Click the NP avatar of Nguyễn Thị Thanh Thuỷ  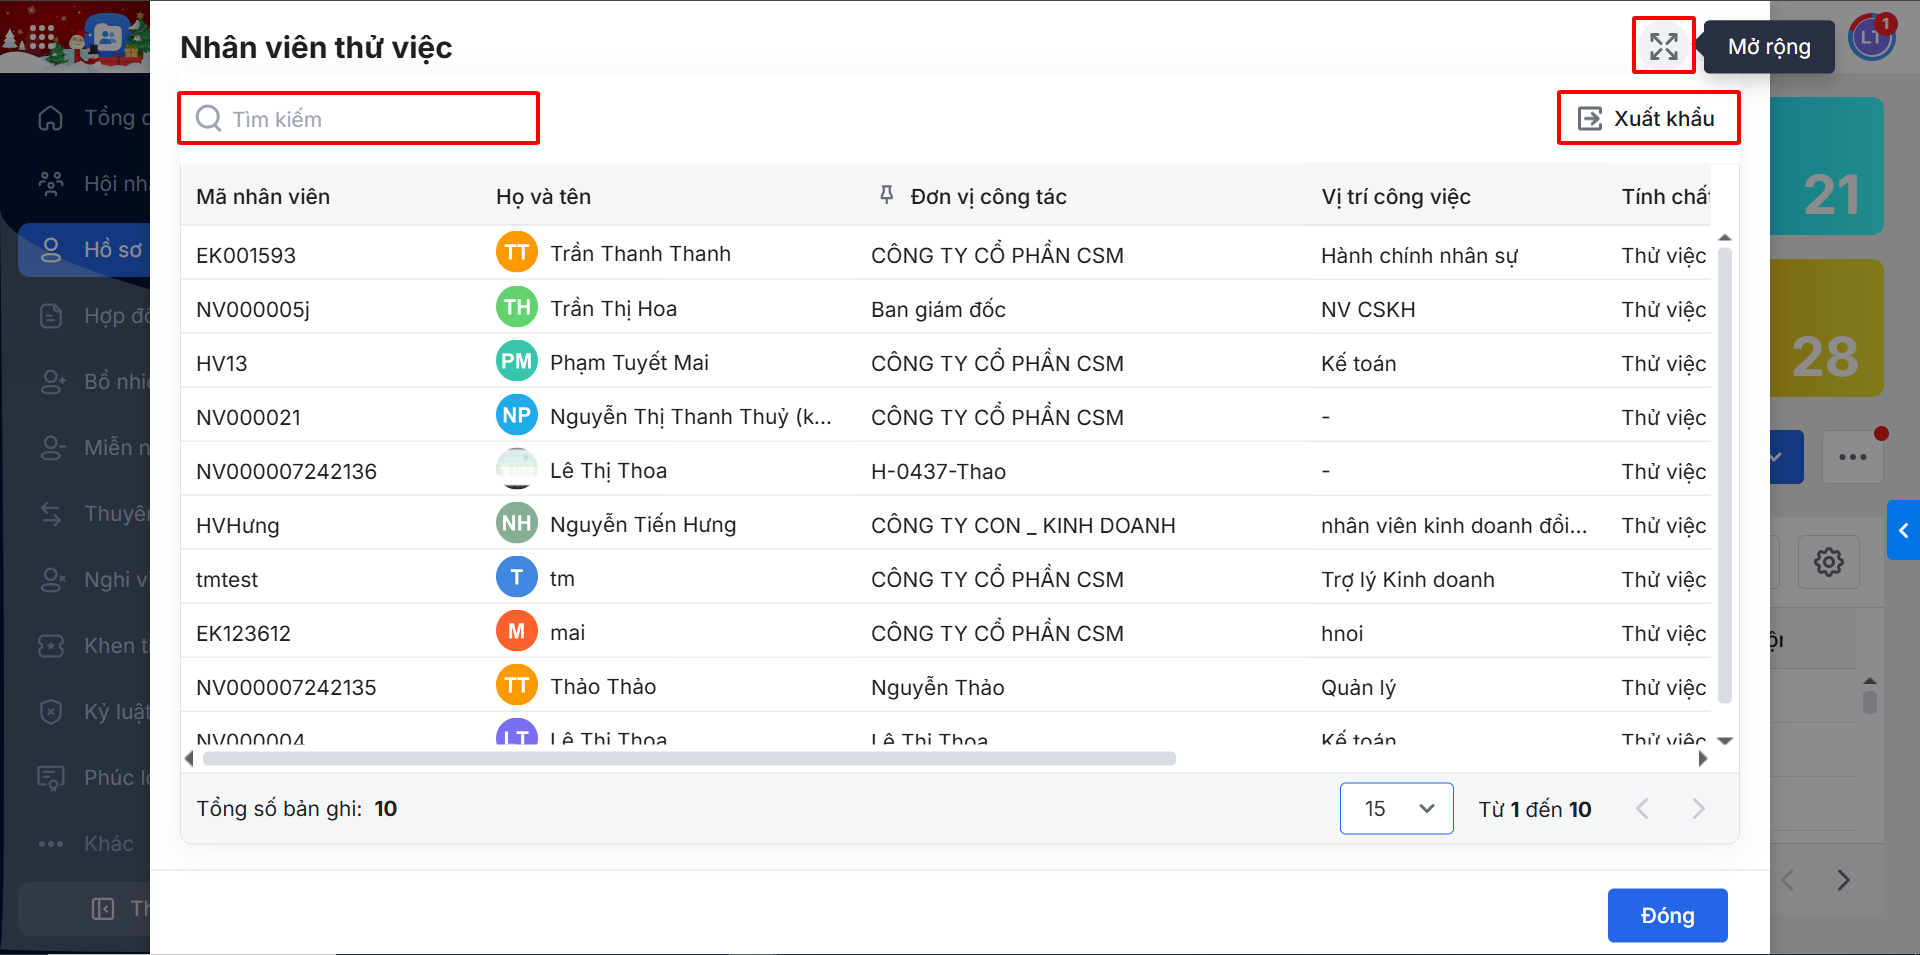click(x=517, y=415)
